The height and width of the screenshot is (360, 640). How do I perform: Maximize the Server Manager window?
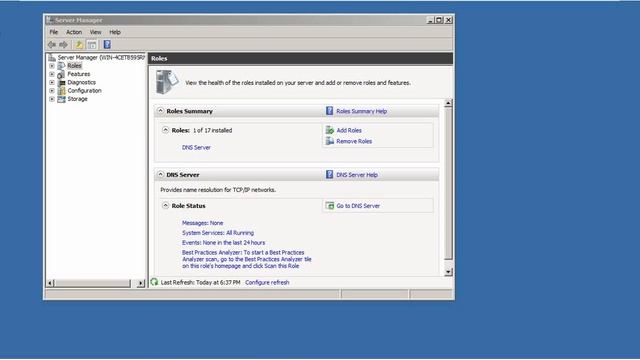[439, 20]
